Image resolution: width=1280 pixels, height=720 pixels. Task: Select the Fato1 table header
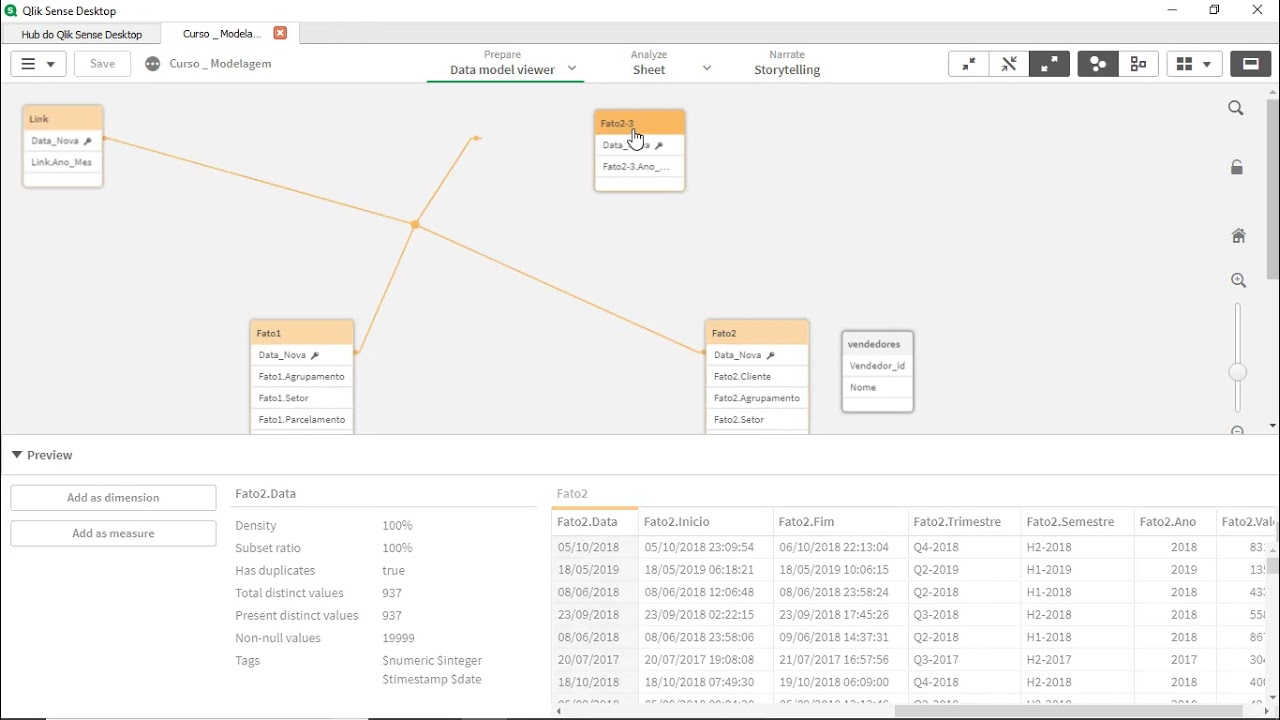302,333
